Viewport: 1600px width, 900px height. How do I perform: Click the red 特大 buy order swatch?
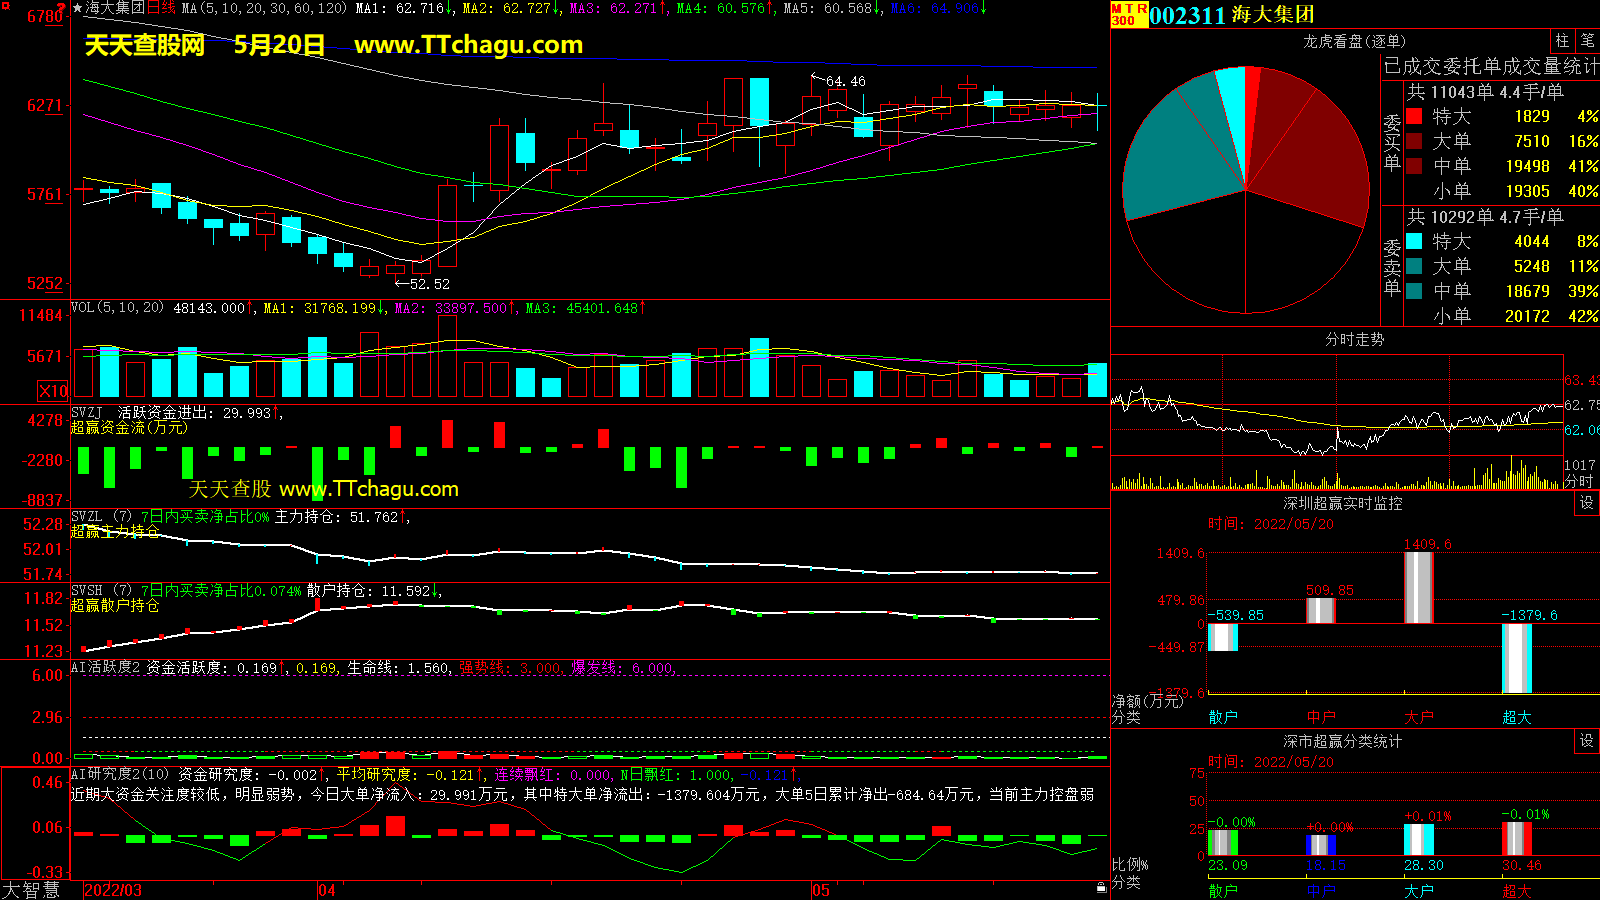click(1414, 116)
